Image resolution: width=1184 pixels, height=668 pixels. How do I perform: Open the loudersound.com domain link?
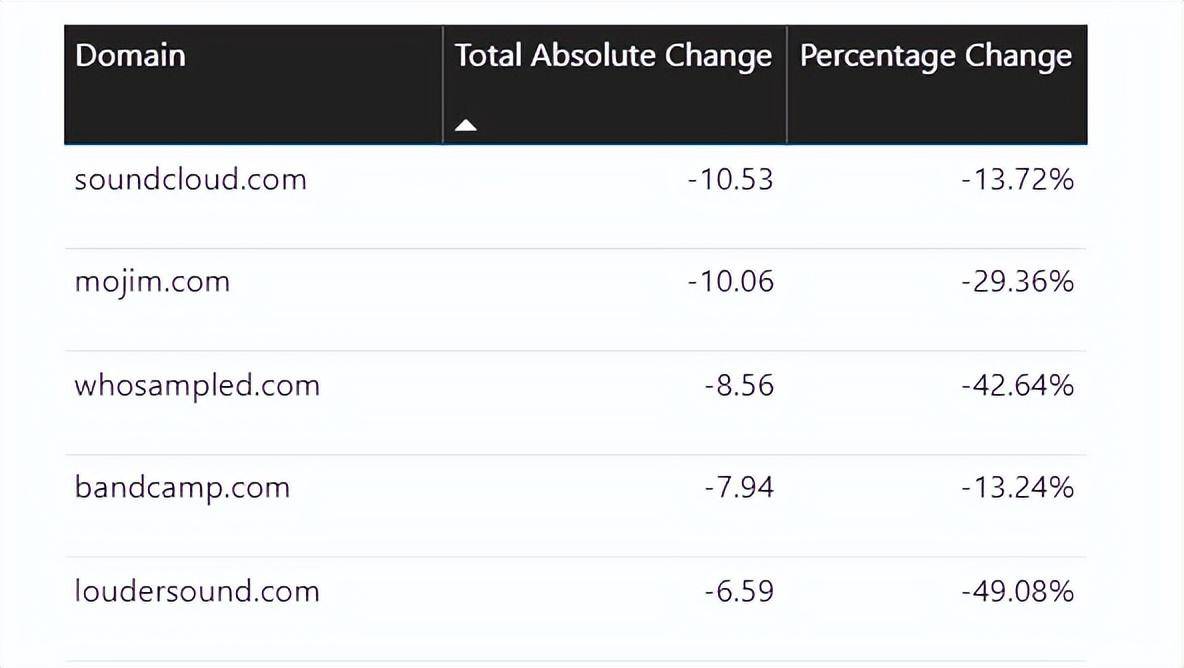pos(197,591)
